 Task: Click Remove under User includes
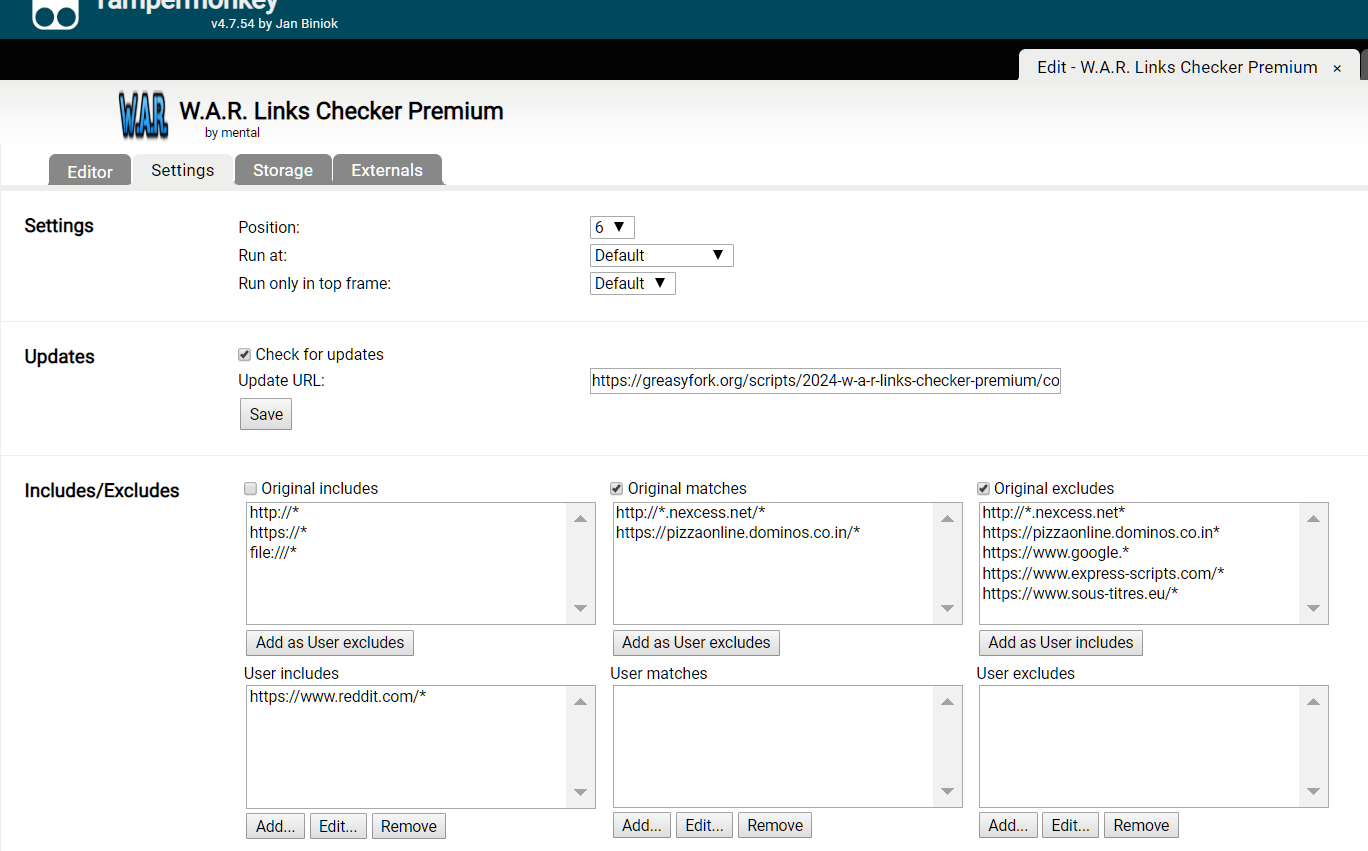[x=409, y=826]
